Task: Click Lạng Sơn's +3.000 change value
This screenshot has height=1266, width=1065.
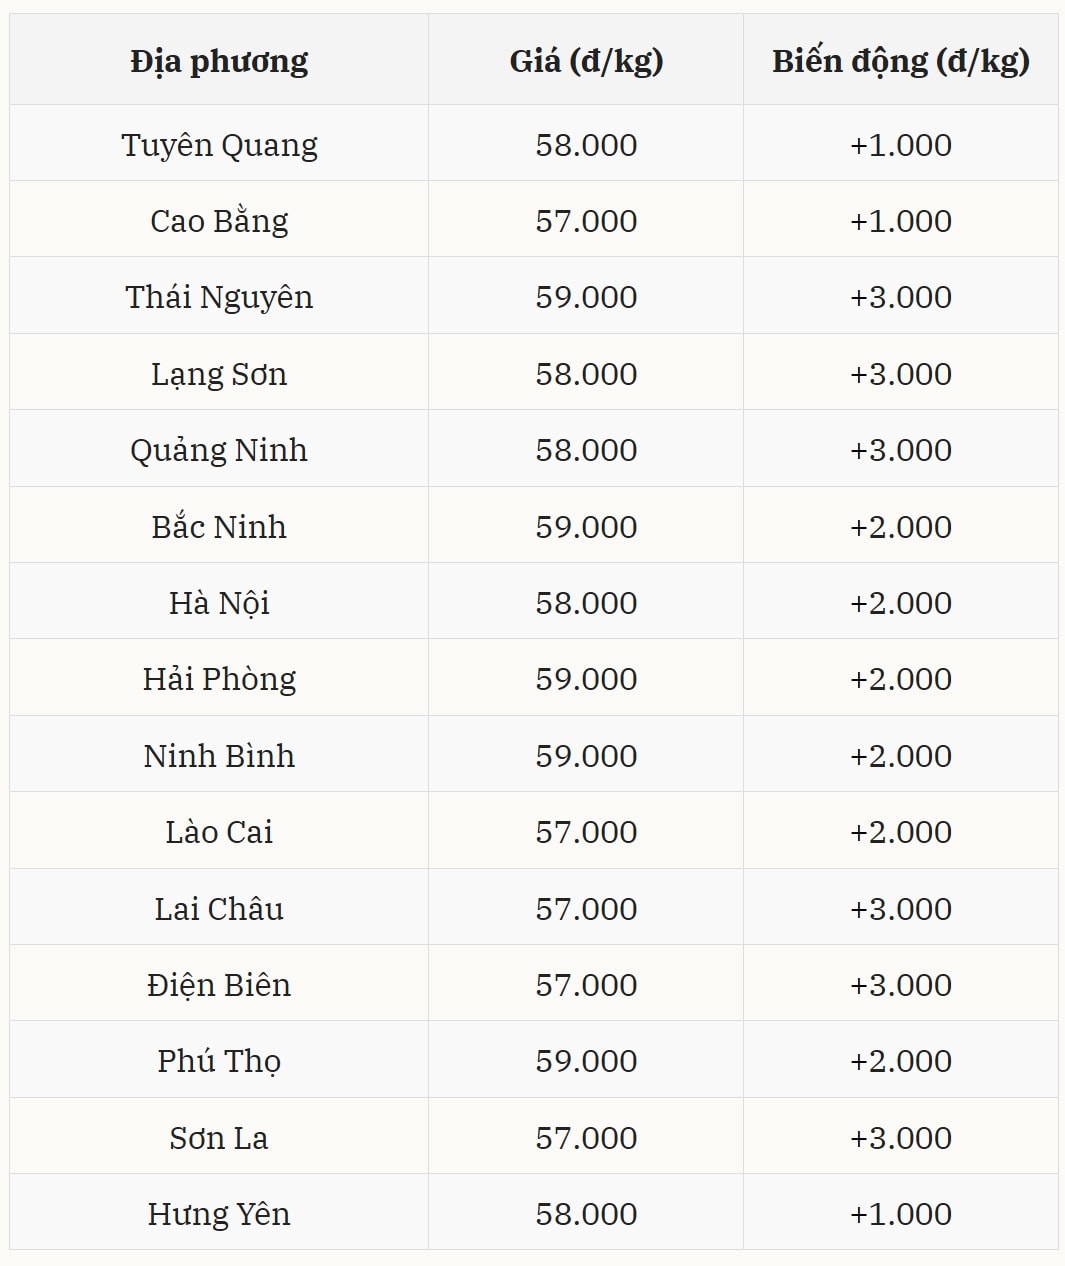Action: pos(900,374)
